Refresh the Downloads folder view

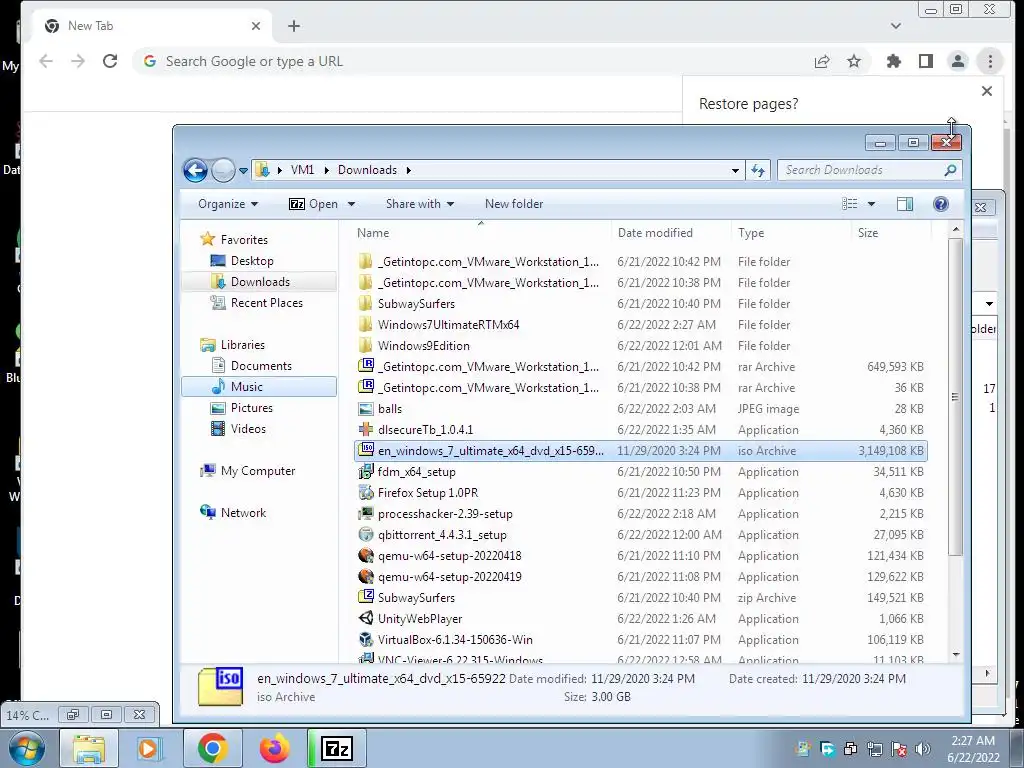pos(758,170)
